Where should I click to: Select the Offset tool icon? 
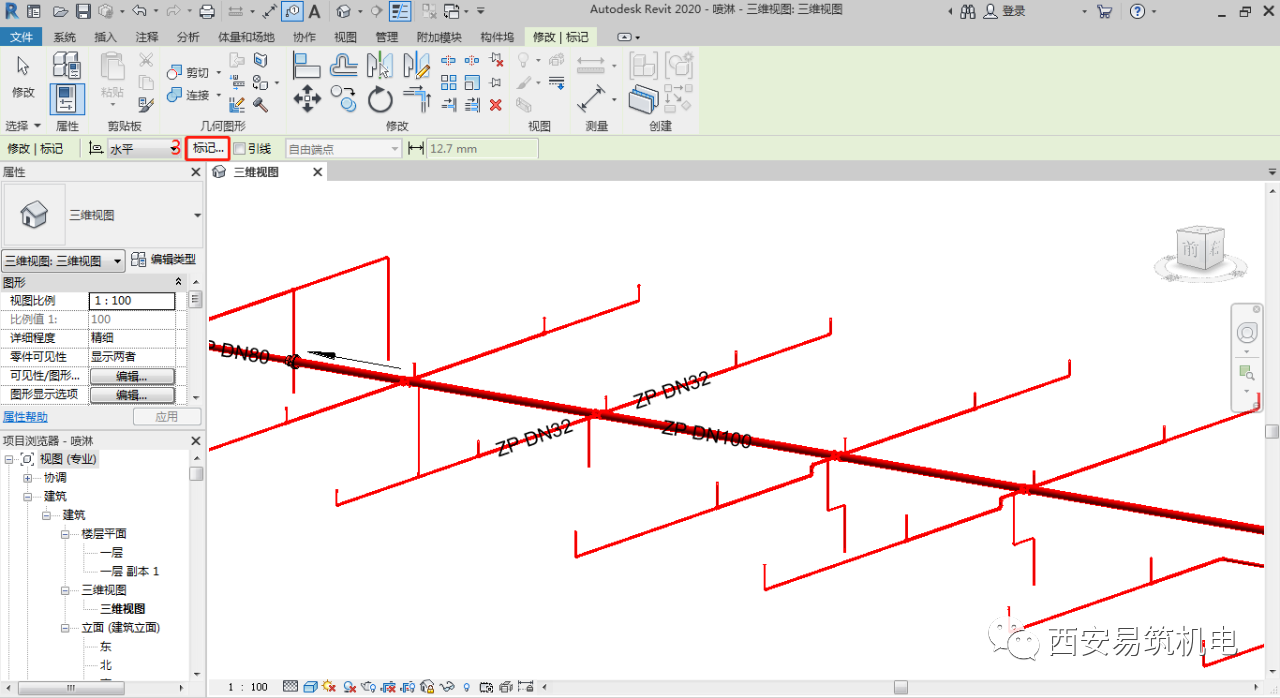(x=343, y=66)
